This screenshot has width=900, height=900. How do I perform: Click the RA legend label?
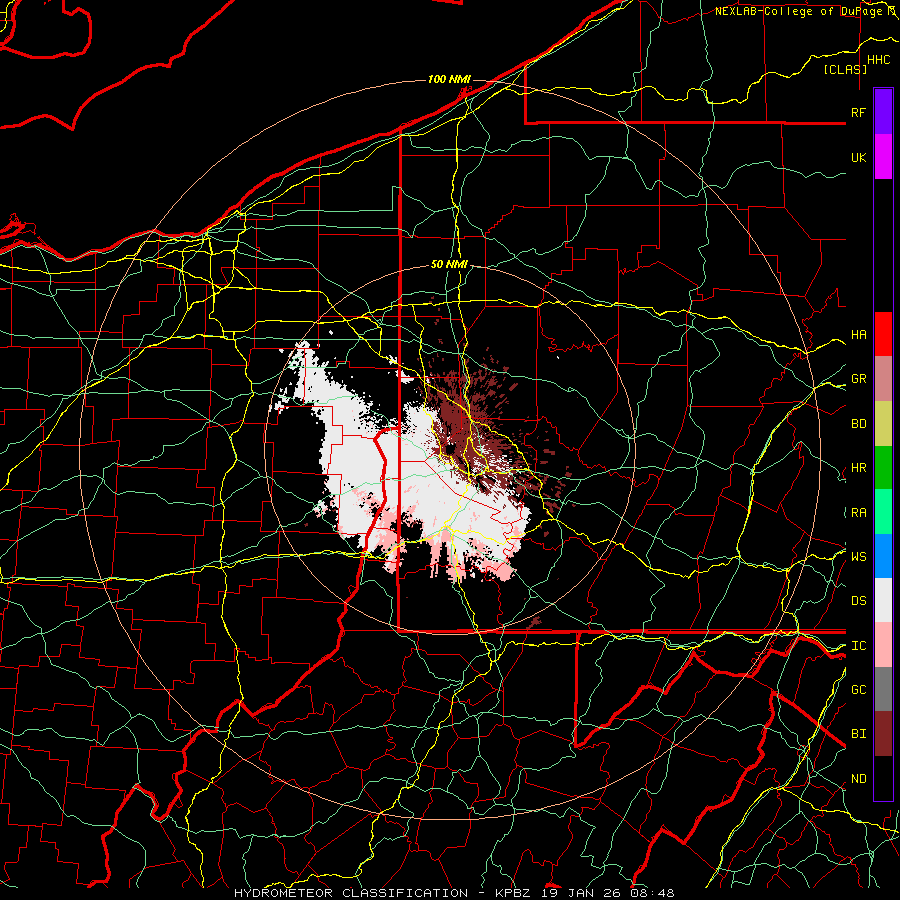point(858,513)
